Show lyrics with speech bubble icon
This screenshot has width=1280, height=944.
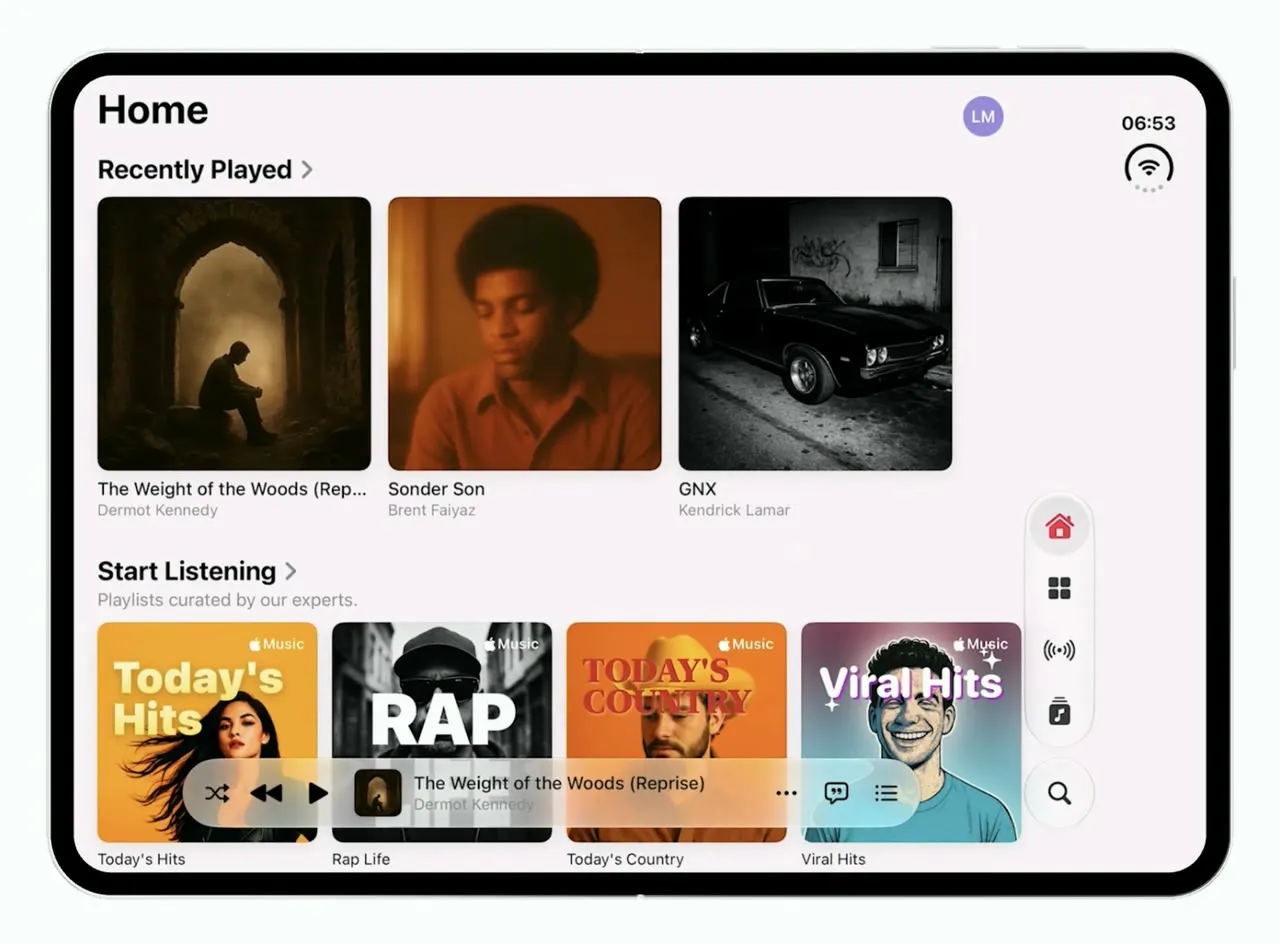(x=836, y=793)
